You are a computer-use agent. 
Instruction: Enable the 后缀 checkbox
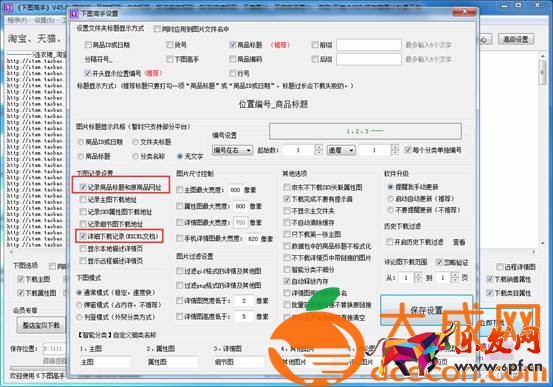[315, 59]
